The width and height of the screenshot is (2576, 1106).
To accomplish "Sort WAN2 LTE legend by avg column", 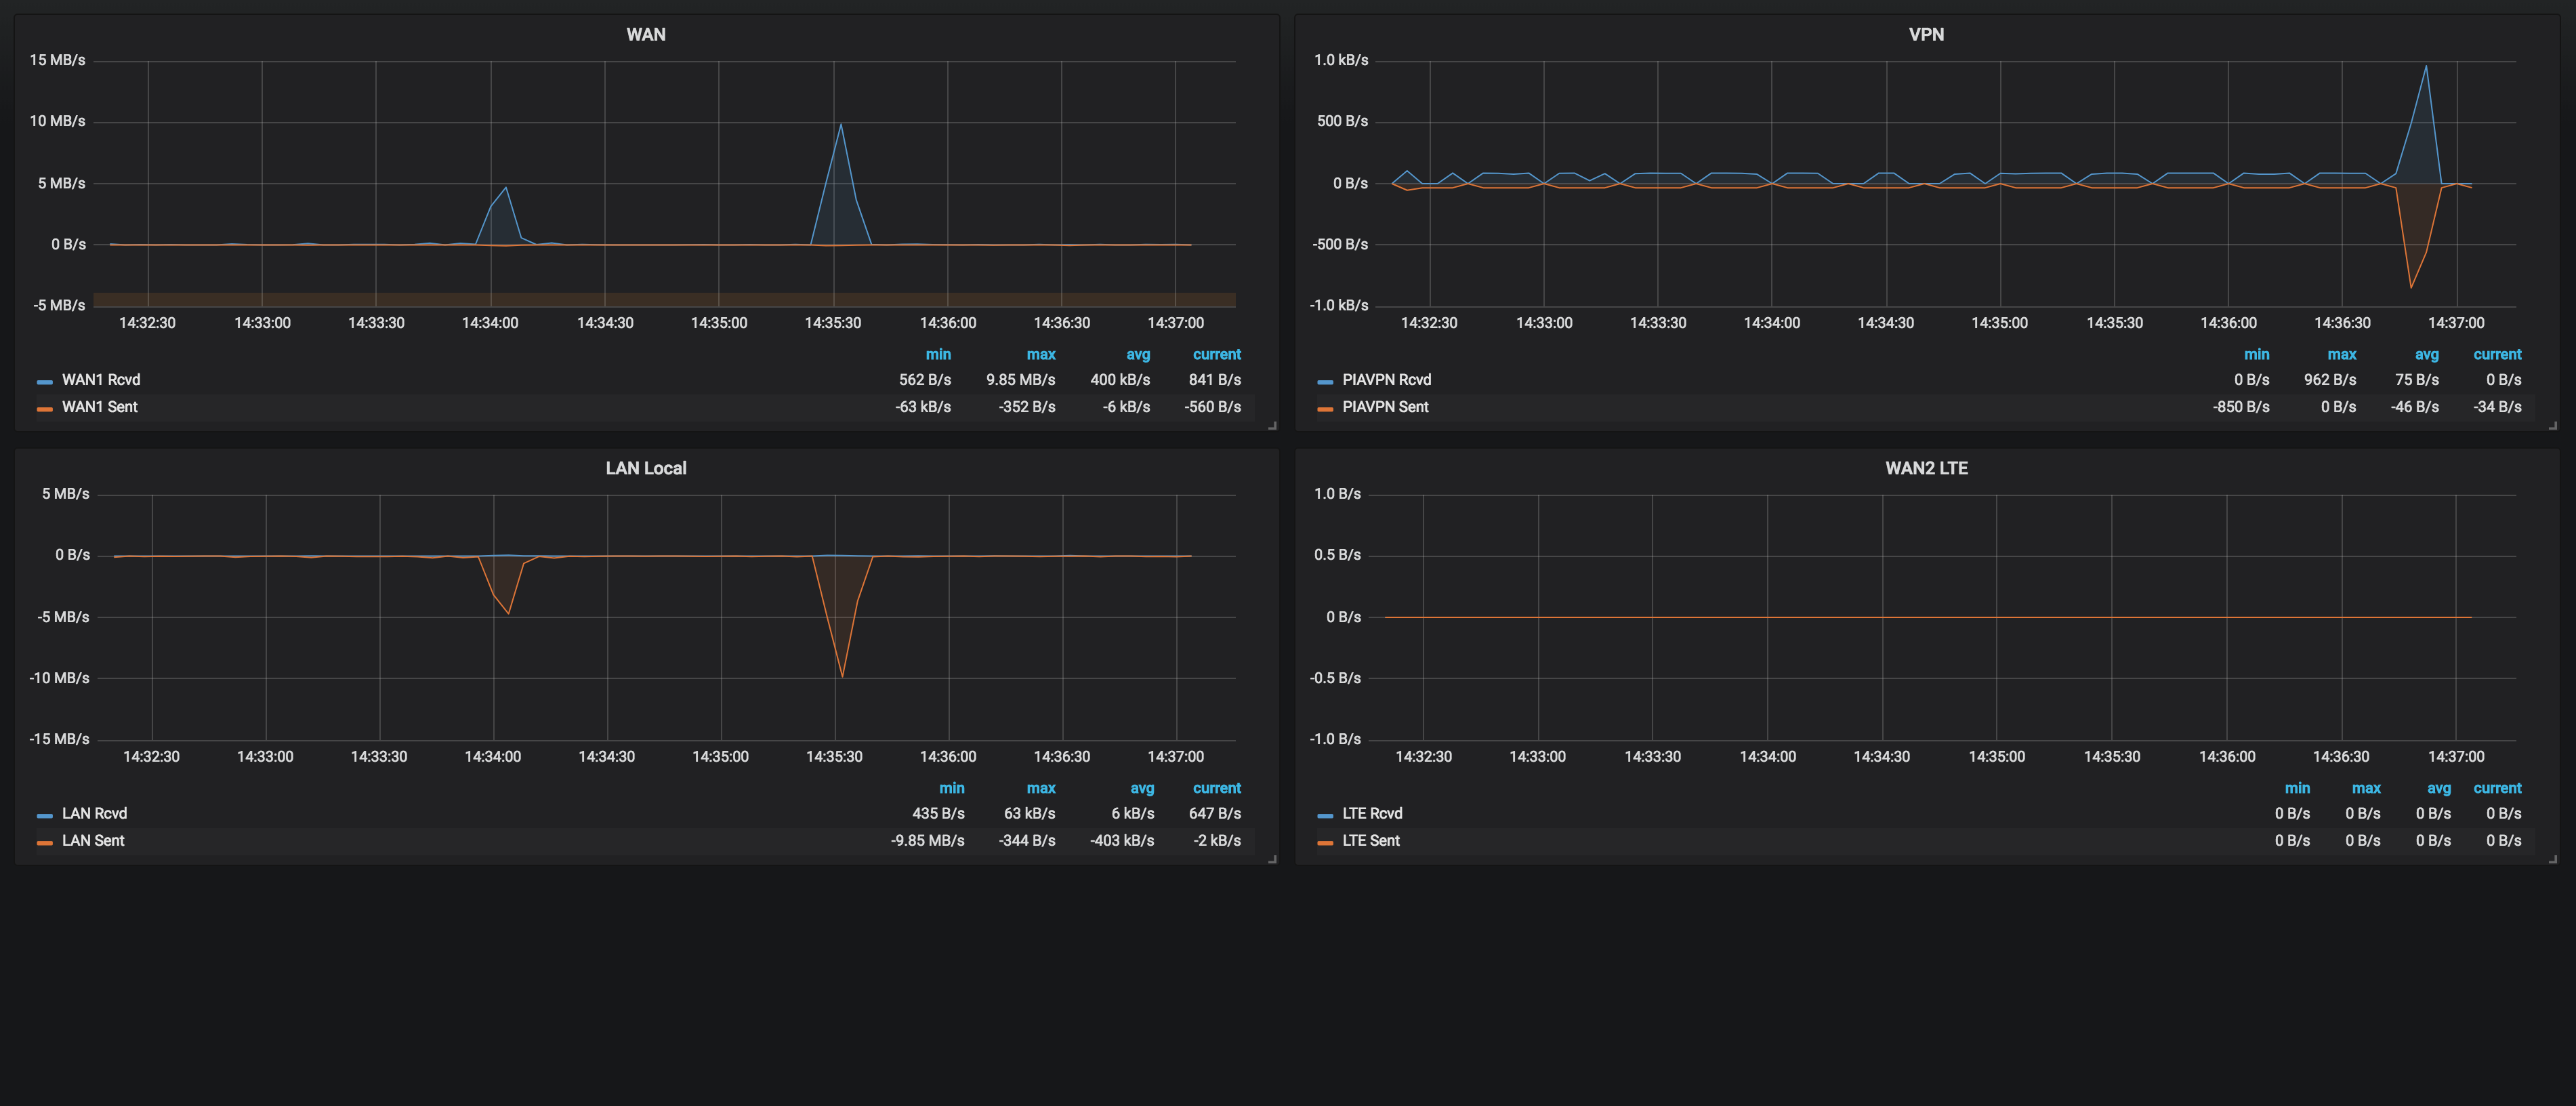I will (2439, 789).
